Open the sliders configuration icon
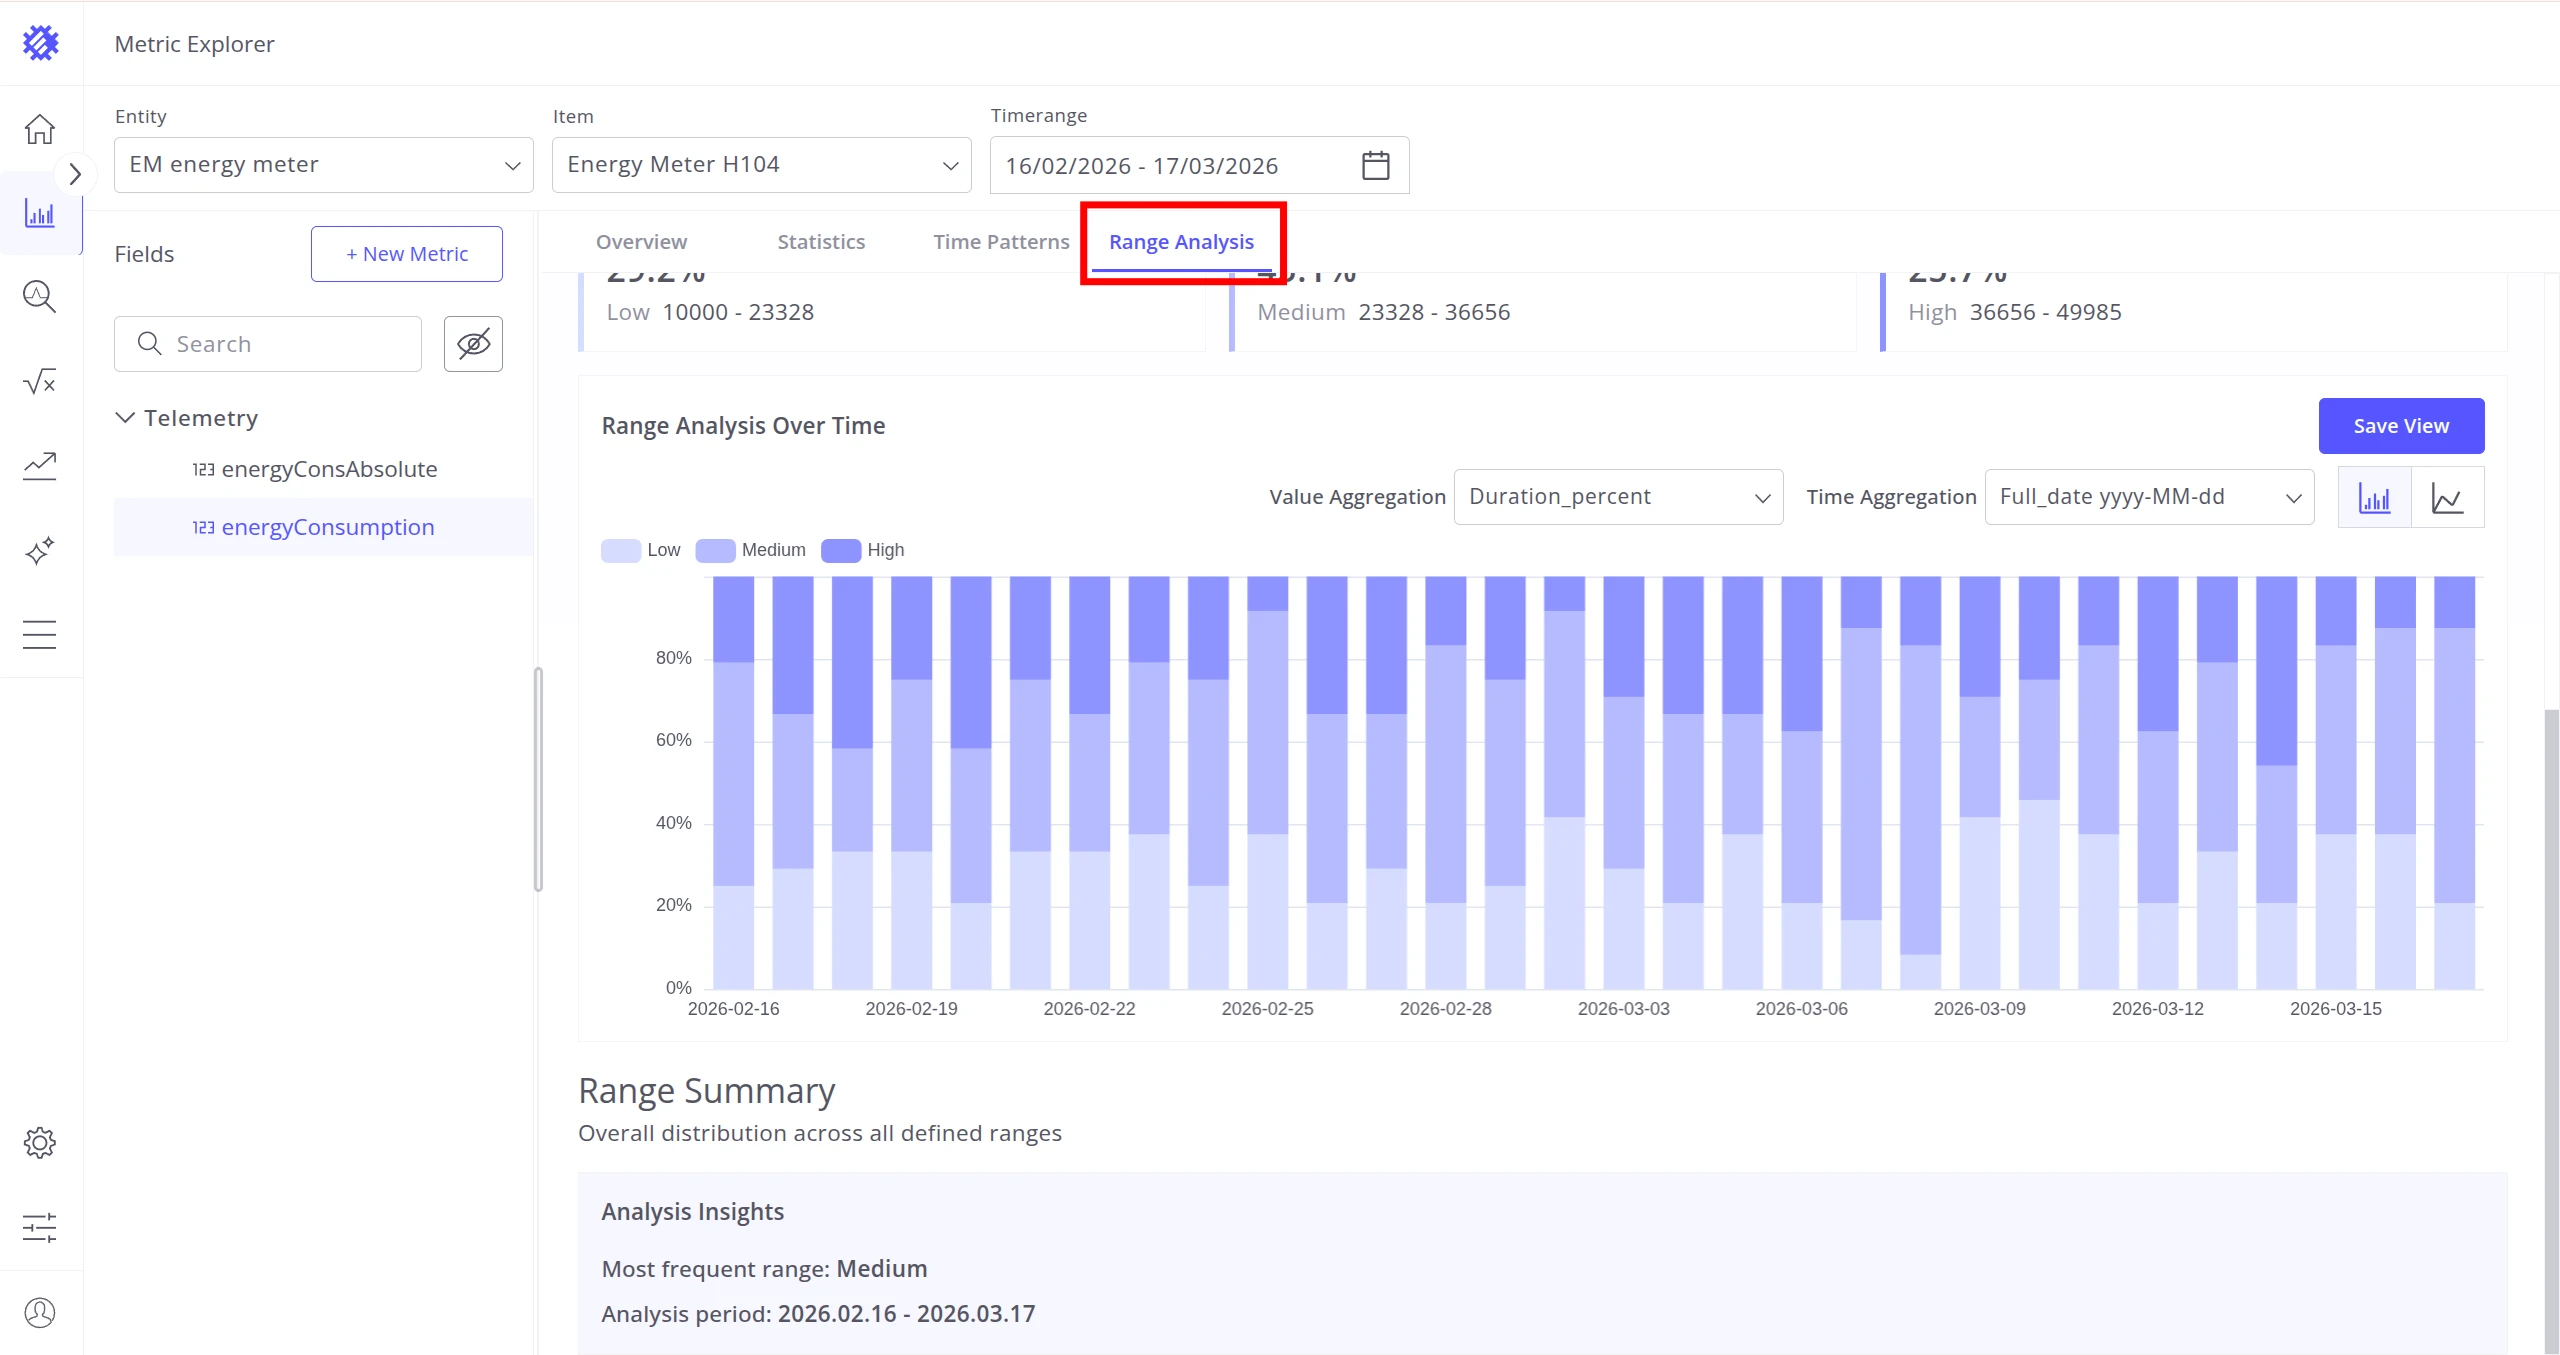The height and width of the screenshot is (1355, 2560). 40,1228
